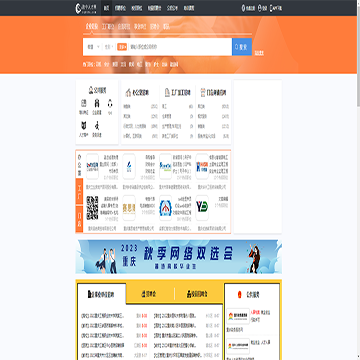Viewport: 360px width, 360px height.
Task: Switch to the middle tab in the yellow section
Action: (149, 294)
